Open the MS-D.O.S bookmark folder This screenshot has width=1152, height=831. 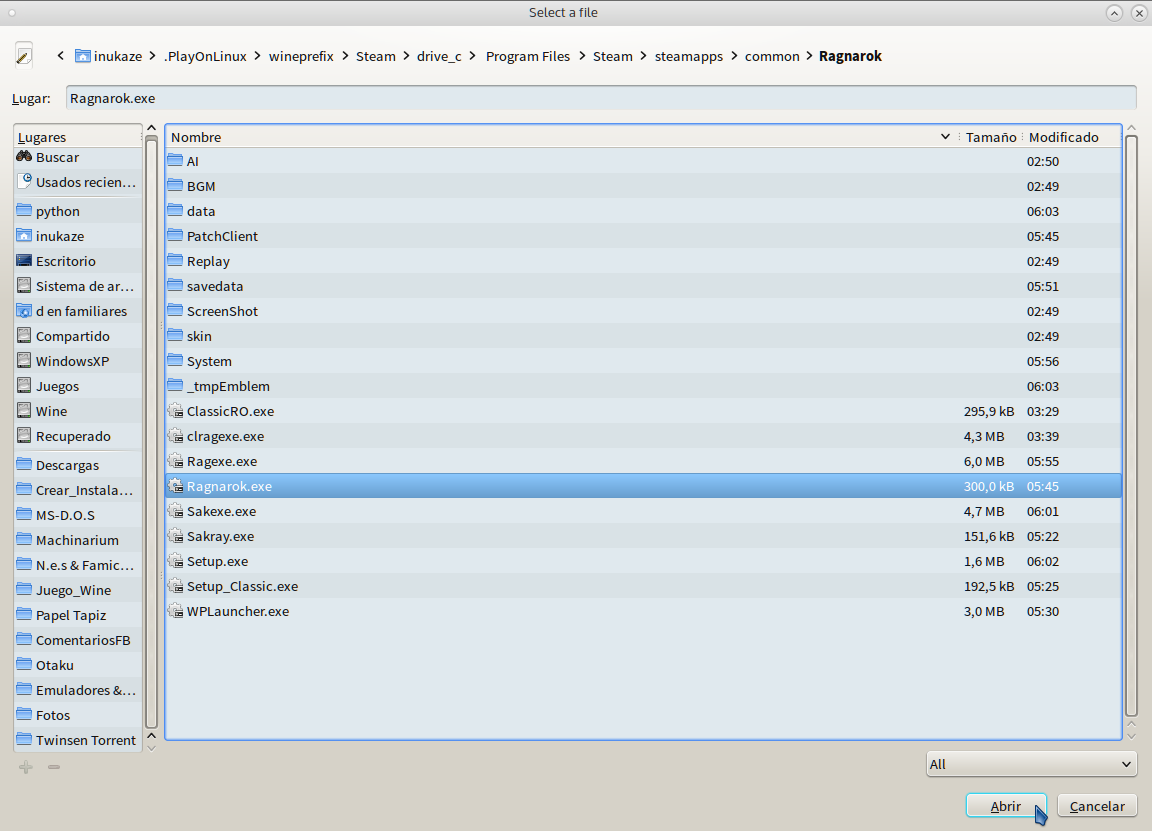pyautogui.click(x=78, y=515)
